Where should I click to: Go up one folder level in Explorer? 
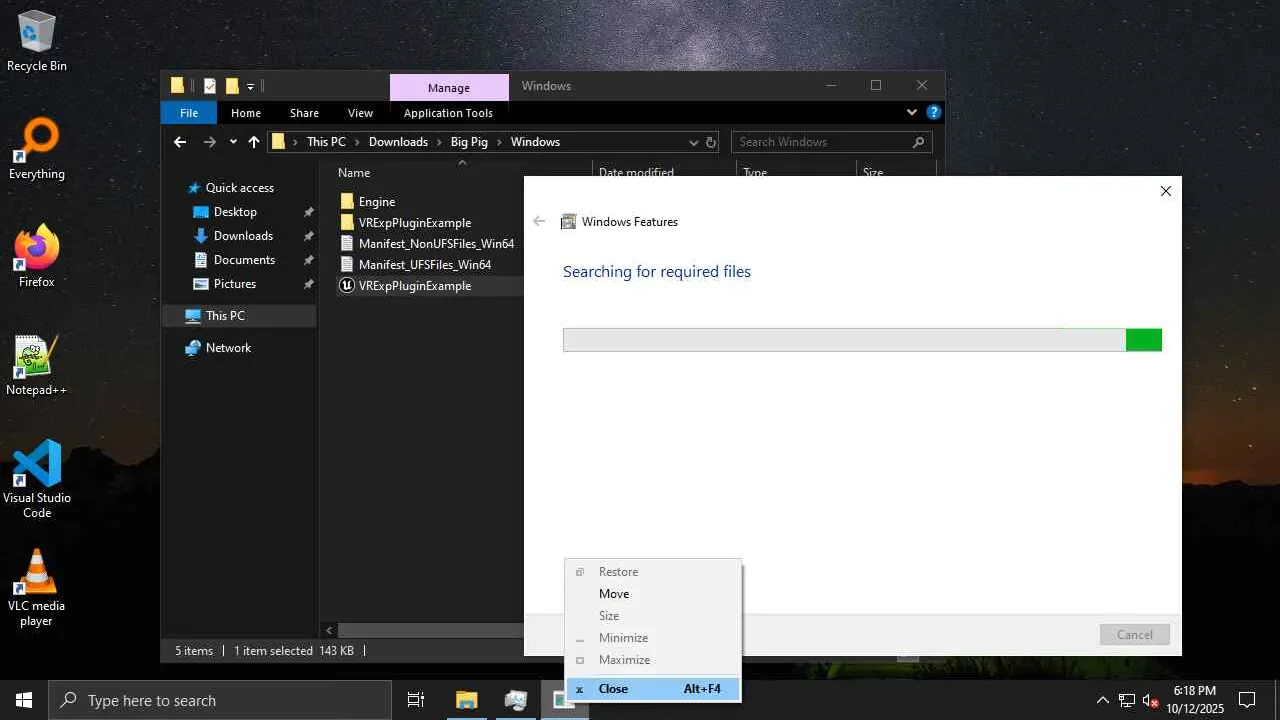(254, 142)
